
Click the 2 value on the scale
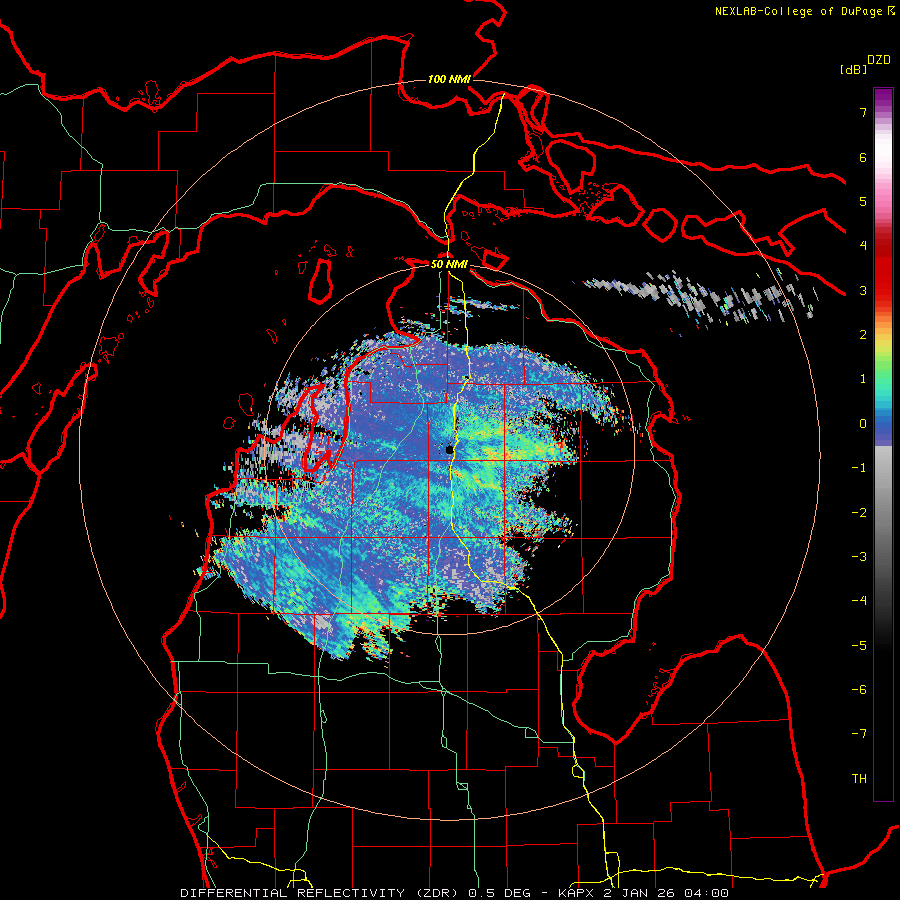point(863,335)
